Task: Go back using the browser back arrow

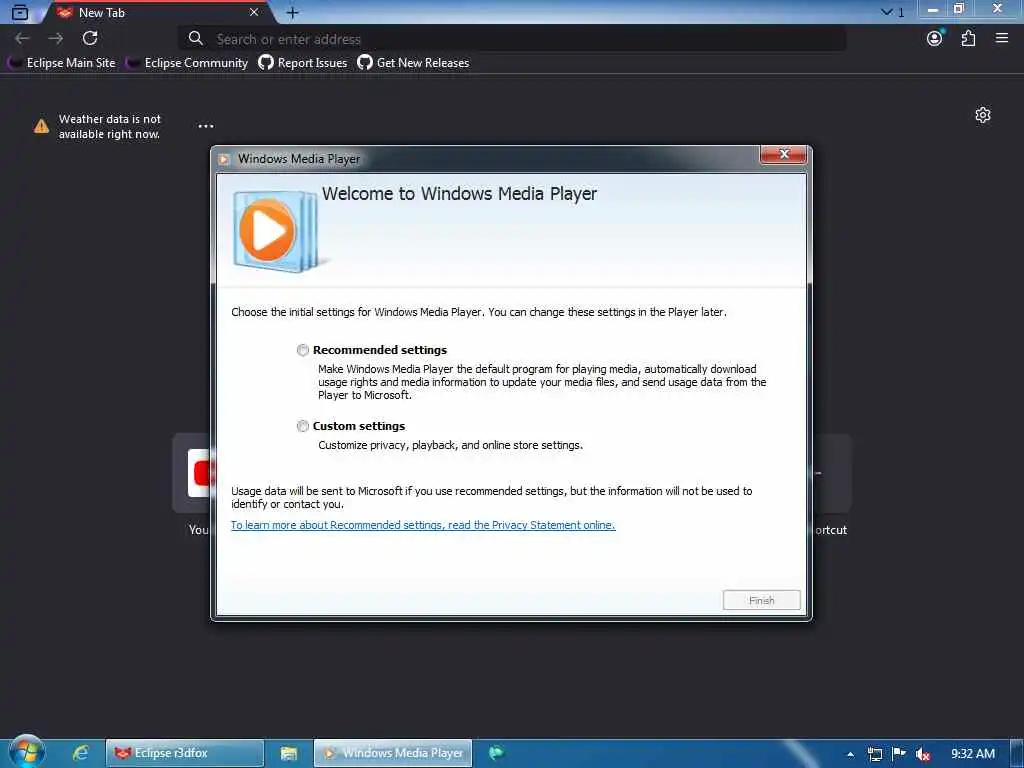Action: (x=22, y=39)
